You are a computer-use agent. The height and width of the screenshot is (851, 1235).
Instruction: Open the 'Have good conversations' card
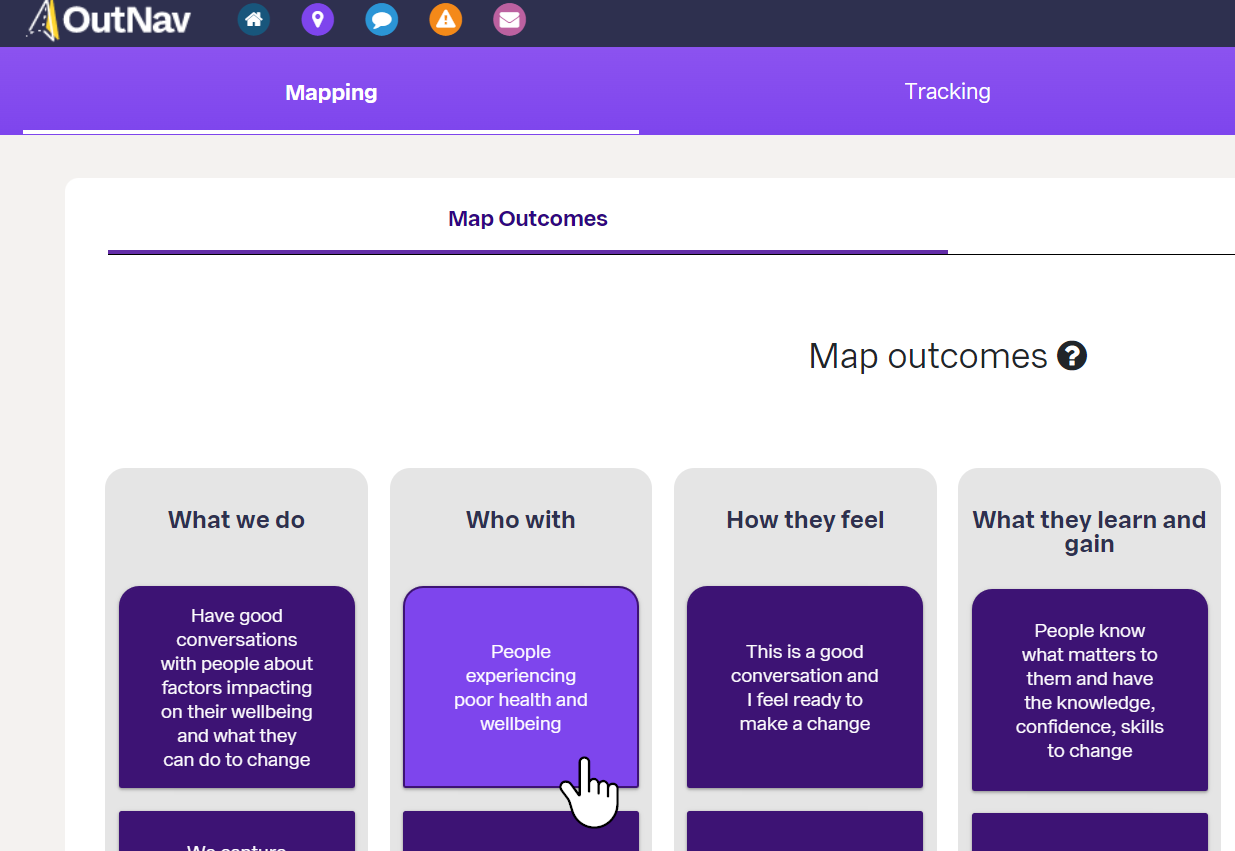tap(237, 687)
